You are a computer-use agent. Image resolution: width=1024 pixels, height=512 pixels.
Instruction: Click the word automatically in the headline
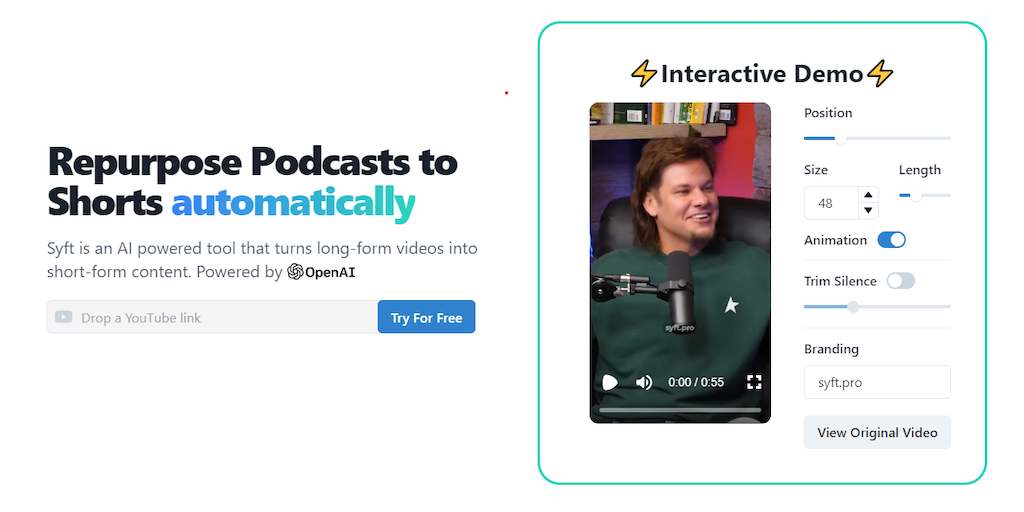click(293, 202)
